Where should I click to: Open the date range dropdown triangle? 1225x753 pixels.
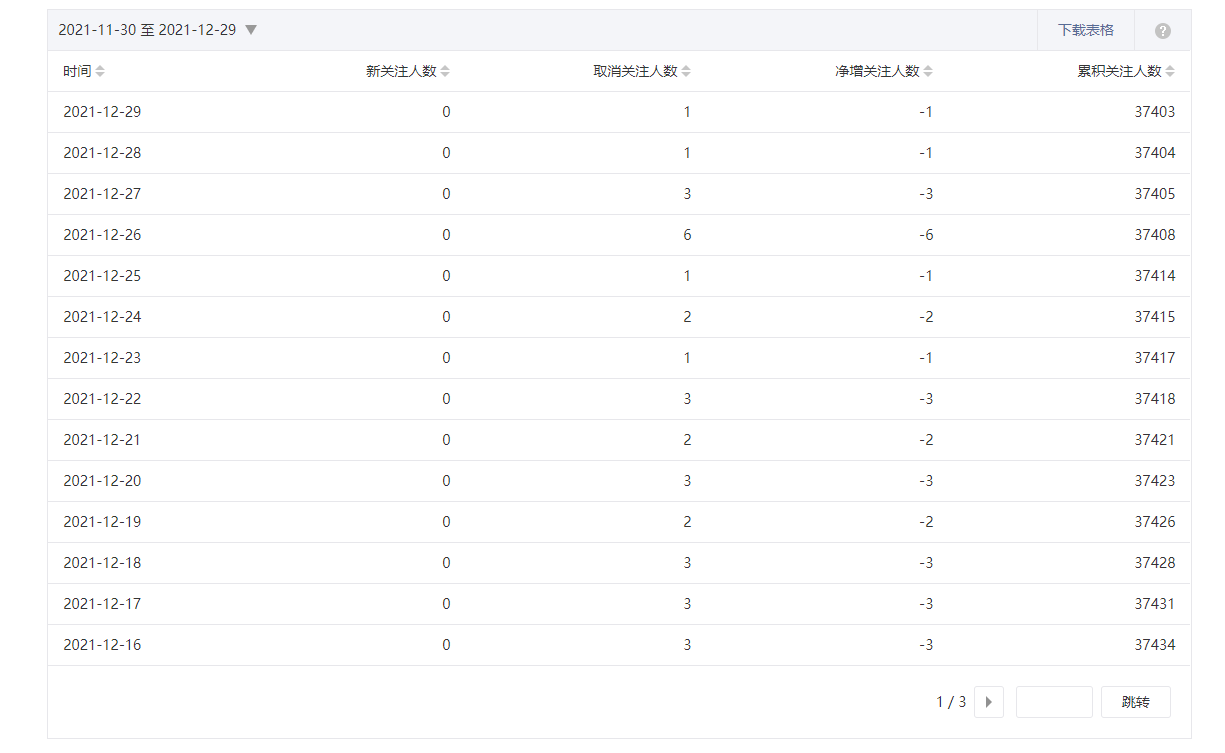pos(251,30)
